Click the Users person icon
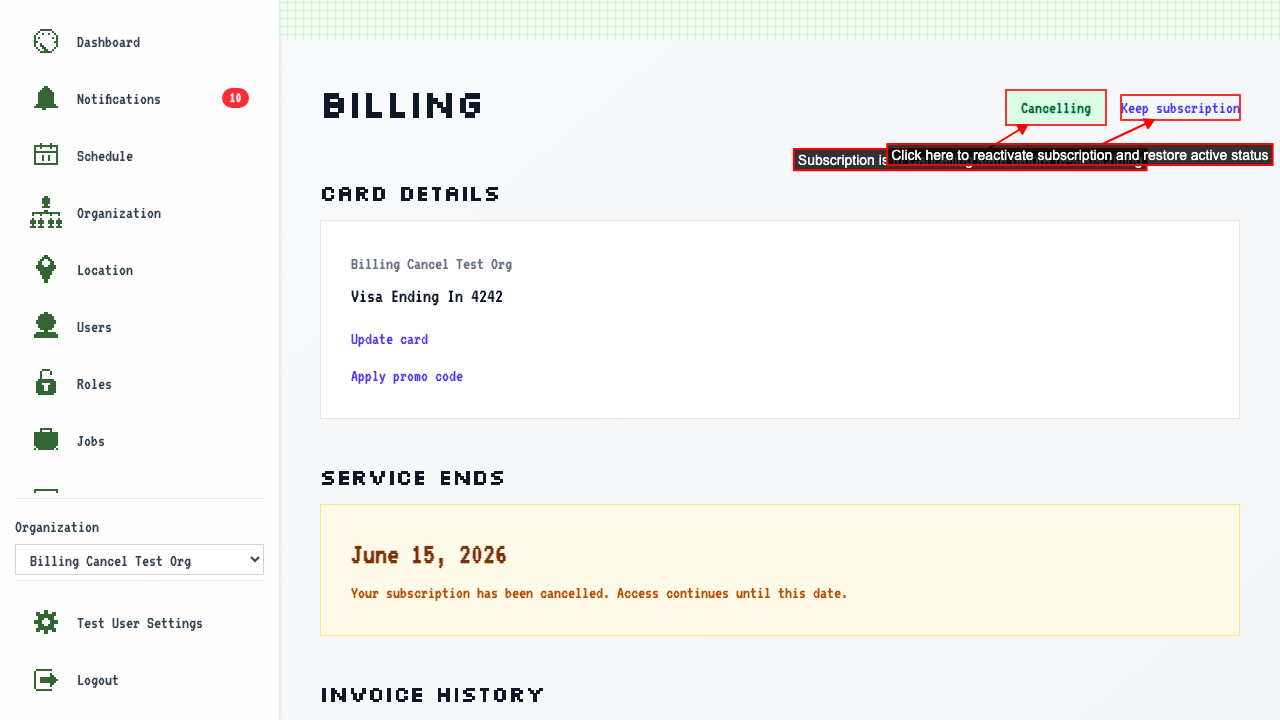 pos(46,327)
